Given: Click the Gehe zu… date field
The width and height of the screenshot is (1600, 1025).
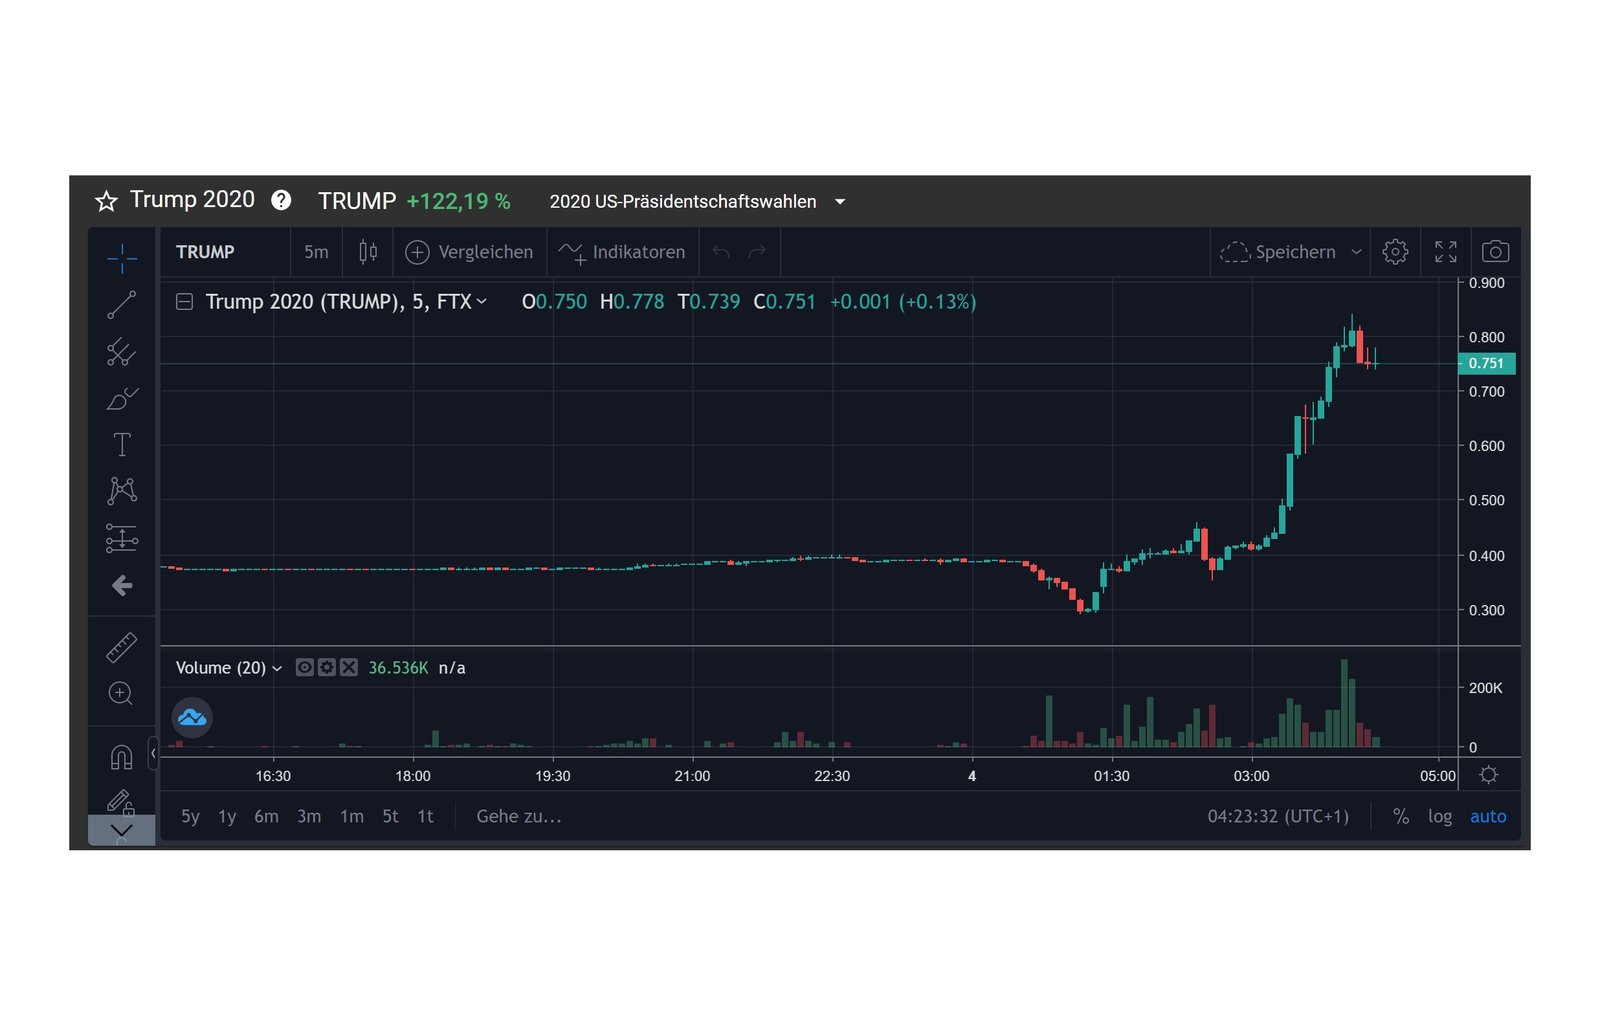Looking at the screenshot, I should [519, 816].
